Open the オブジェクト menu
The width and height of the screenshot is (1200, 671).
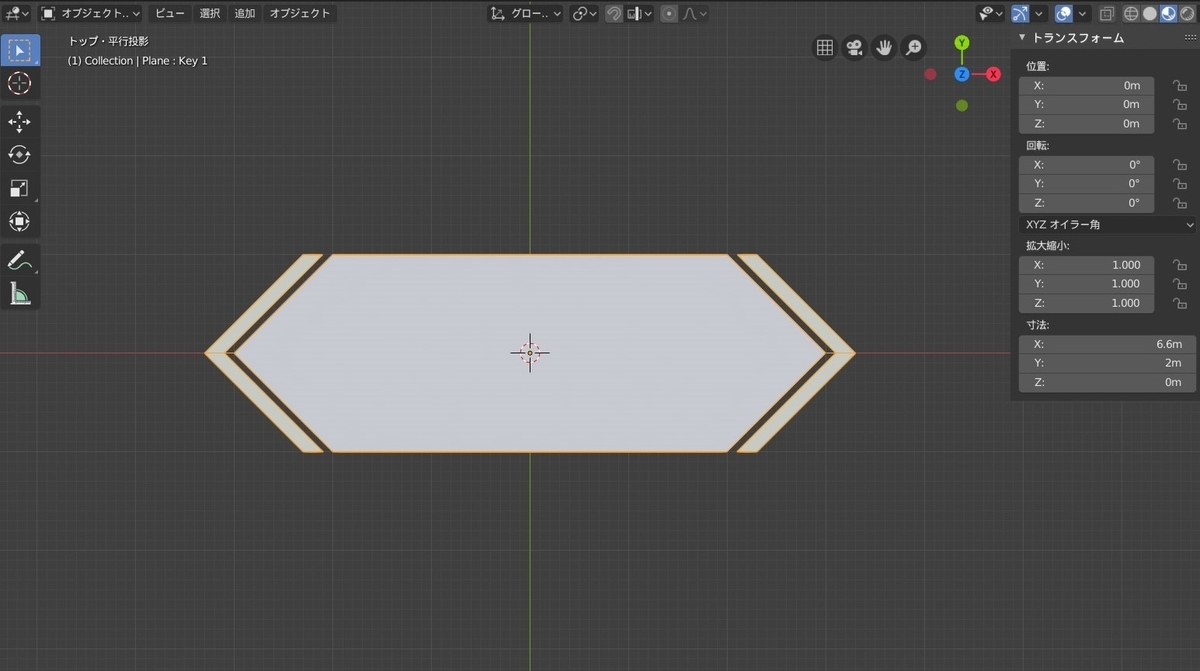tap(299, 14)
